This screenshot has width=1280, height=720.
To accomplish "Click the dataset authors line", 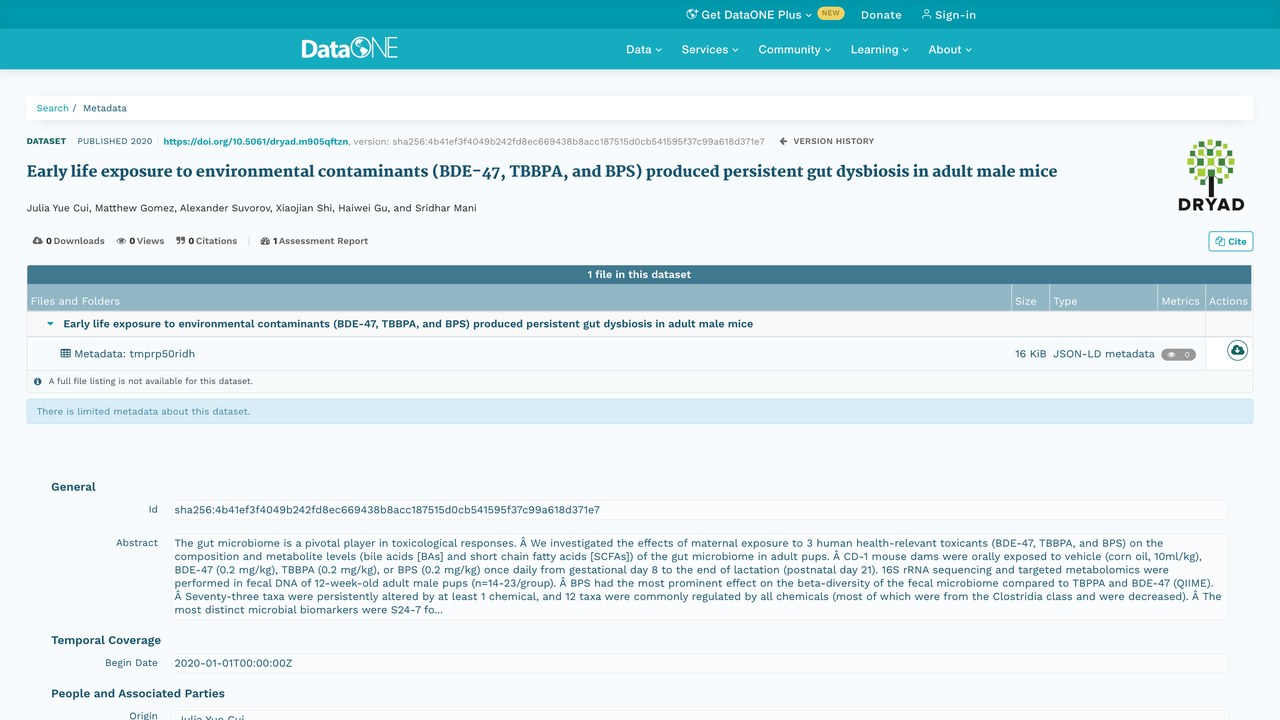I will point(252,208).
